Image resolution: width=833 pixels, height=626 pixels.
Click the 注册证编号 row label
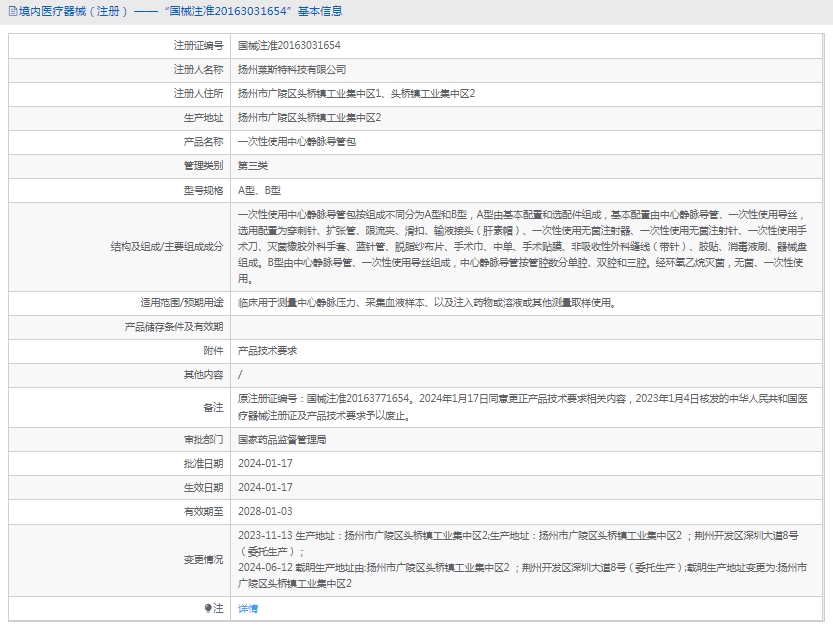tap(199, 46)
